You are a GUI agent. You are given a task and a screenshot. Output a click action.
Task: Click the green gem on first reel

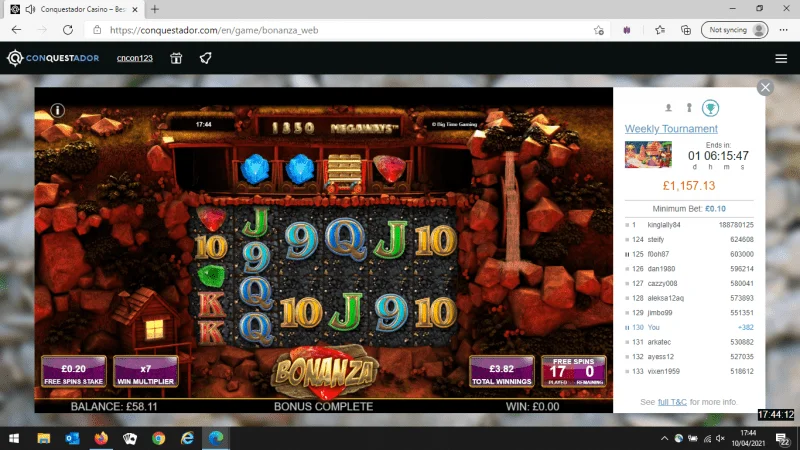point(211,276)
